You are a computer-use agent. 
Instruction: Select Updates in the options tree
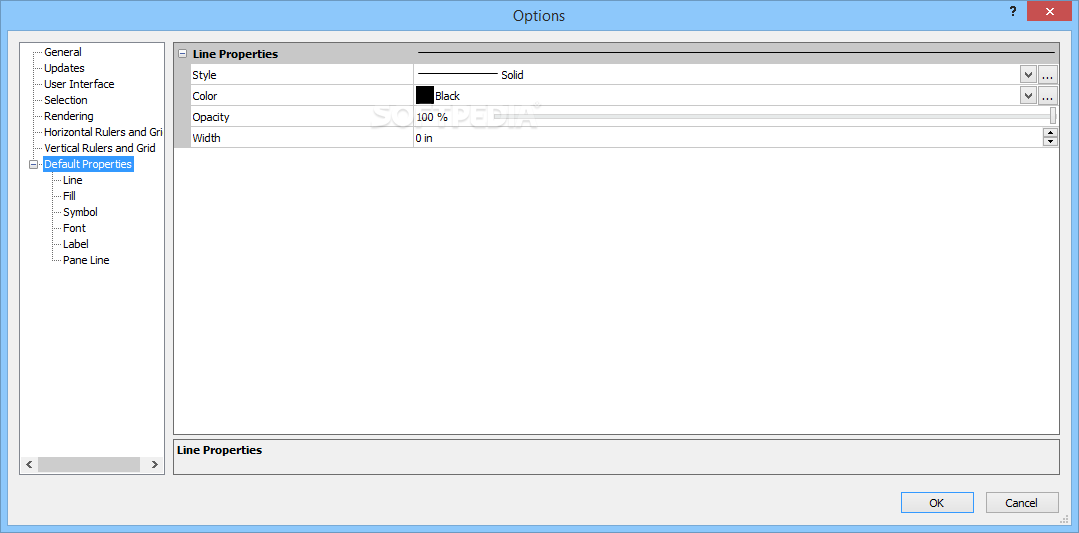(x=64, y=68)
